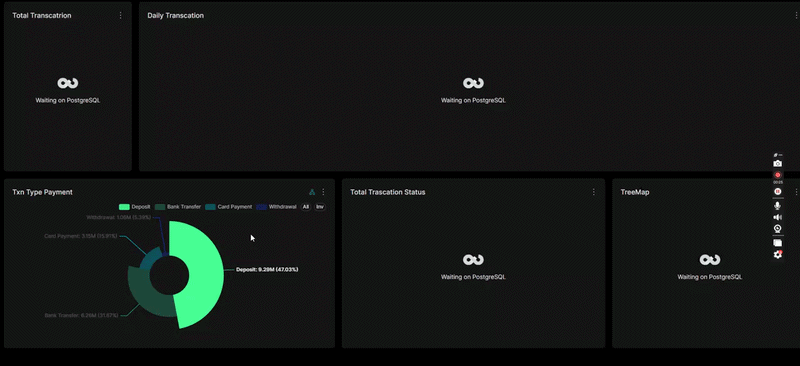This screenshot has height=366, width=800.
Task: Pause the screen recording
Action: click(778, 191)
